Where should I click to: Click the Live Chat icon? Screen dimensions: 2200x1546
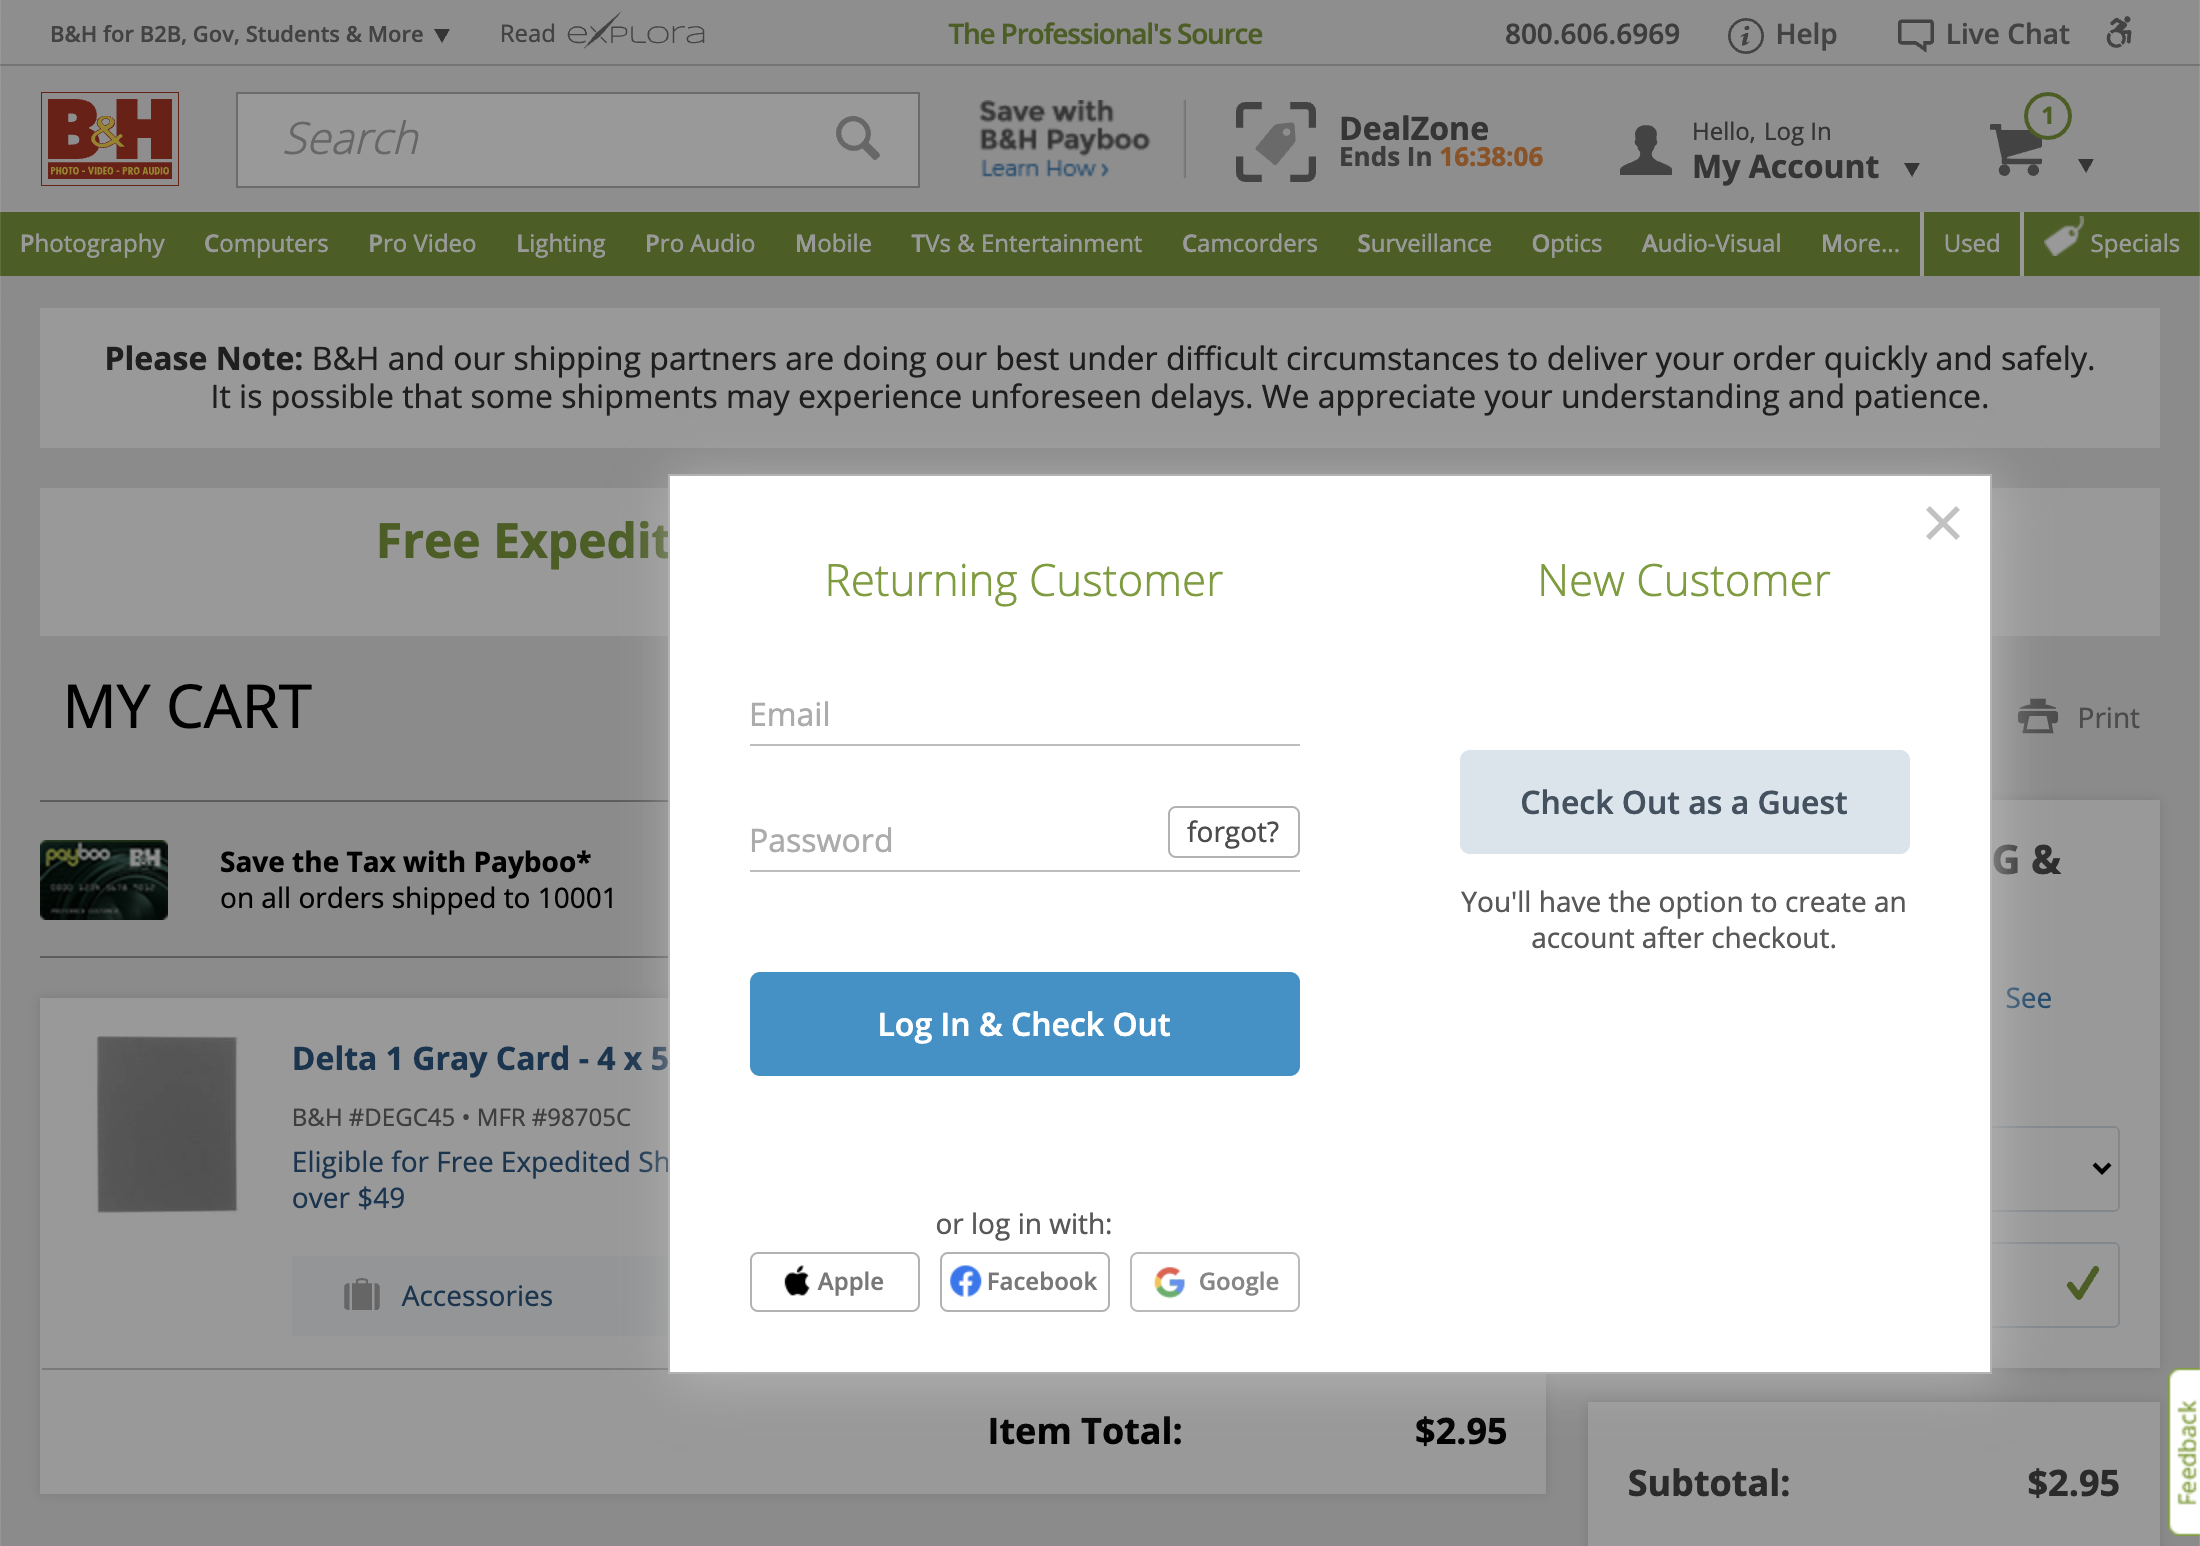point(1915,35)
